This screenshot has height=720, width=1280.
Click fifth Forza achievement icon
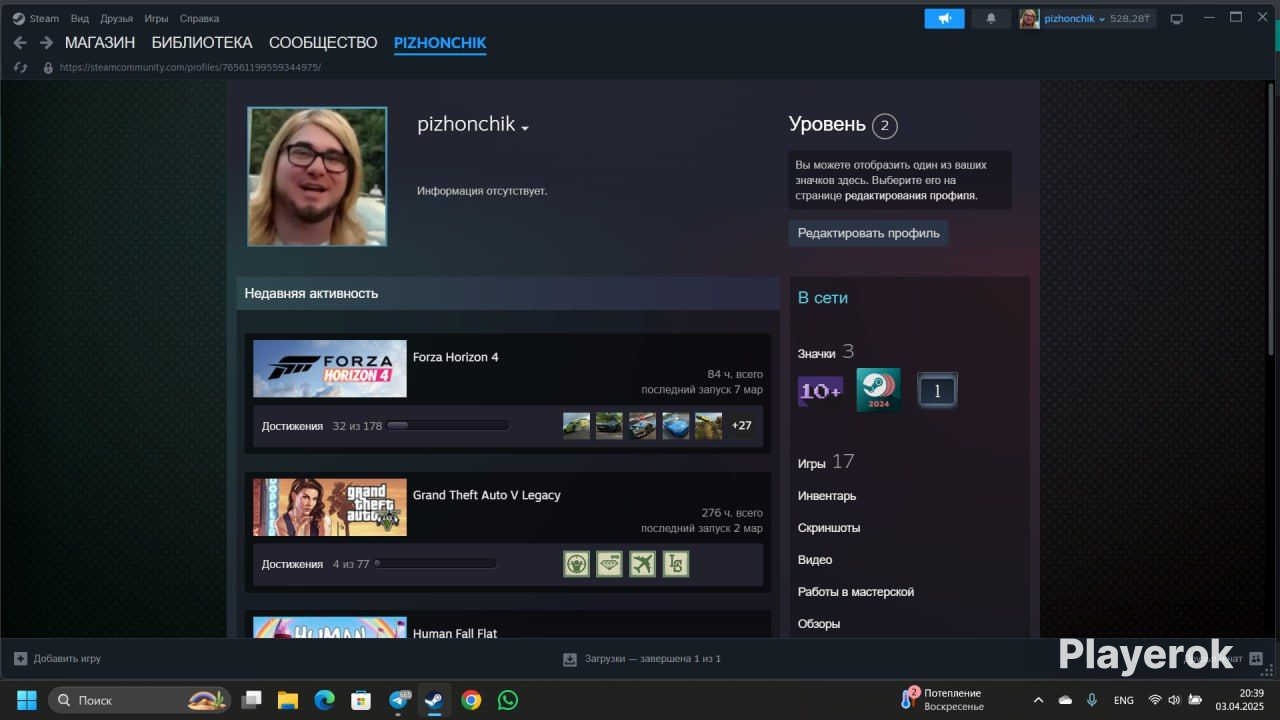point(708,426)
